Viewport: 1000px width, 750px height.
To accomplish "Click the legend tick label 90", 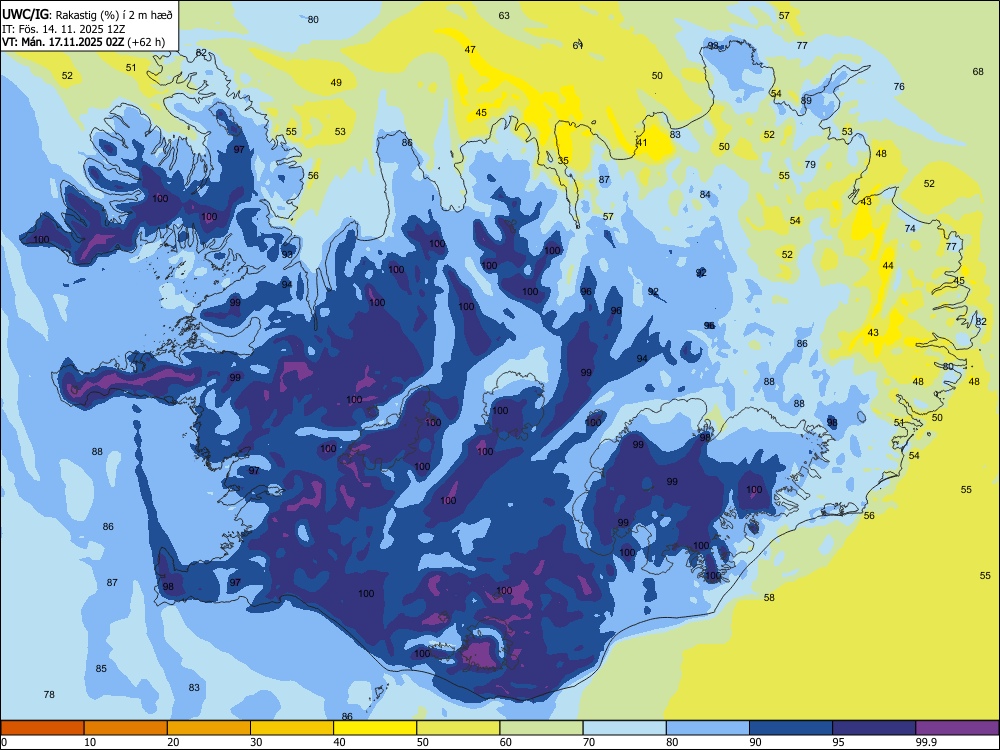I will tap(755, 742).
